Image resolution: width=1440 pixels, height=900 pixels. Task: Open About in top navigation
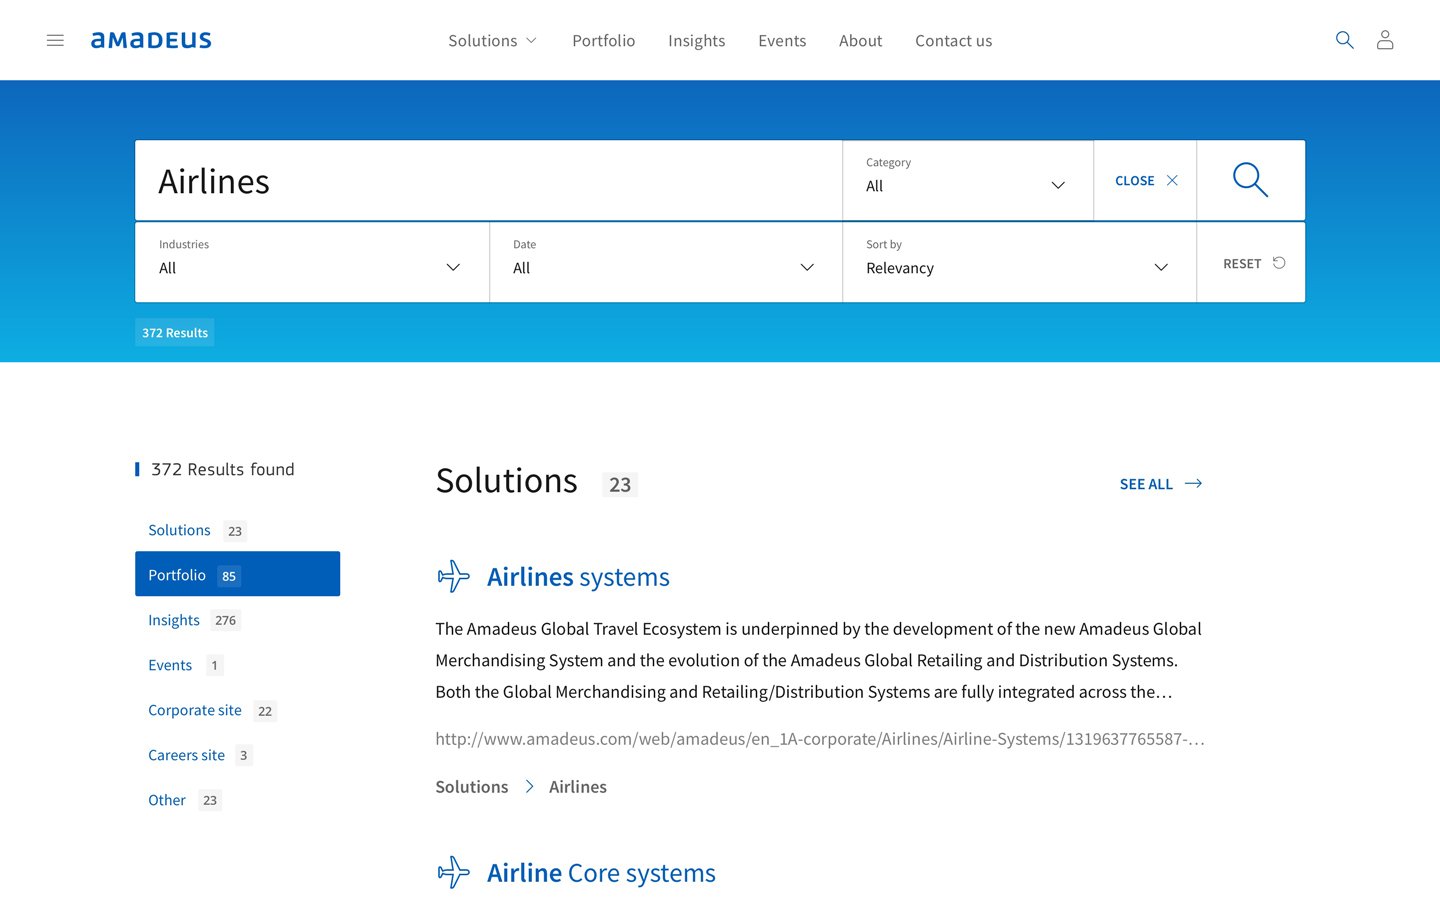[x=860, y=40]
